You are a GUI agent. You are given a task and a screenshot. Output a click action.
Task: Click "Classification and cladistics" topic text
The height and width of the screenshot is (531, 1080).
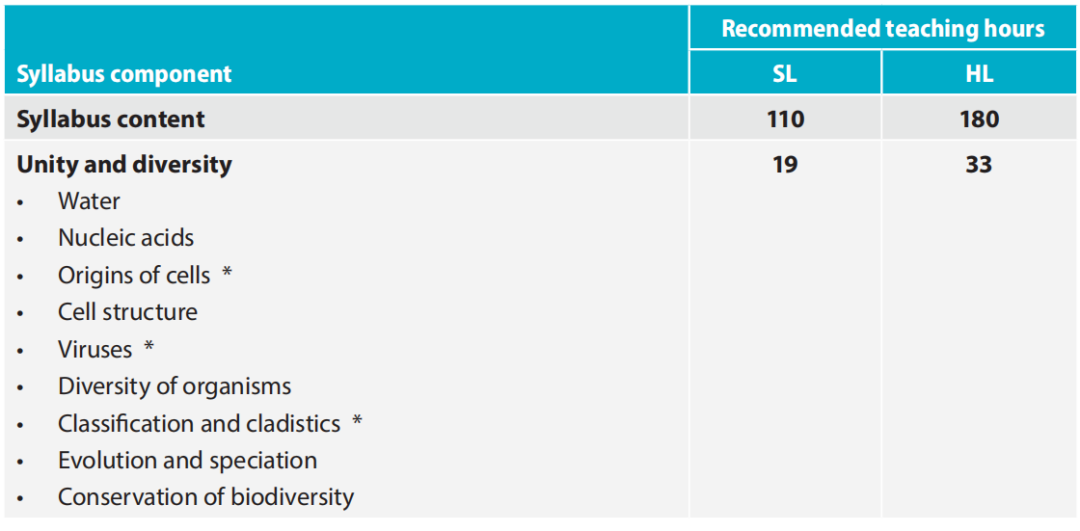click(199, 423)
